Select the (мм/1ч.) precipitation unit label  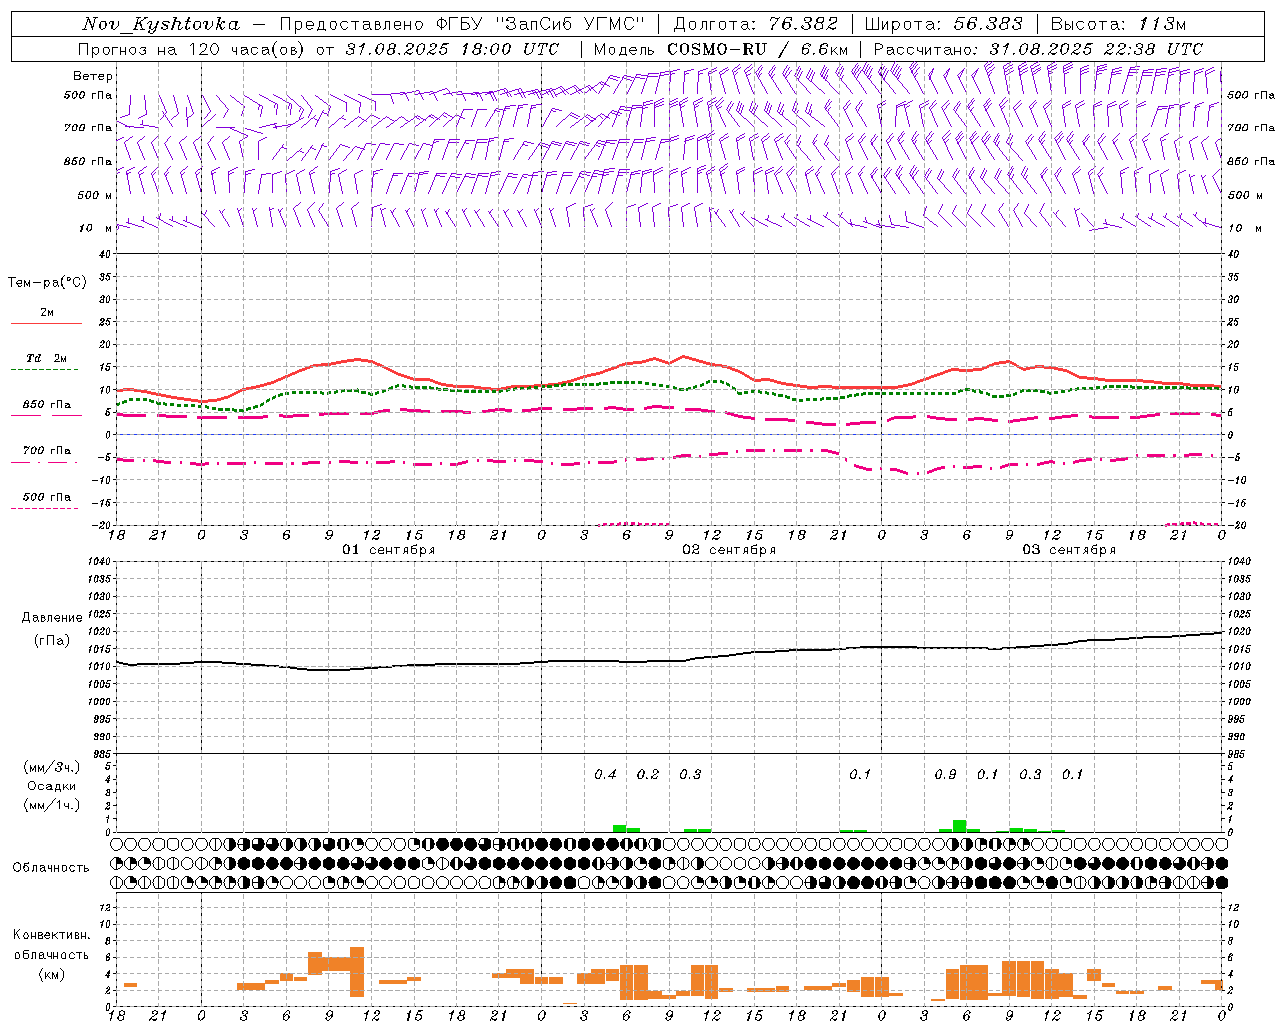pyautogui.click(x=51, y=805)
